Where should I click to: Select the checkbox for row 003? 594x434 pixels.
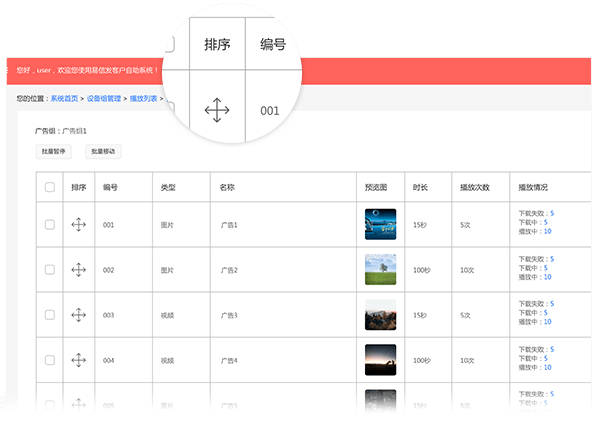coord(50,315)
